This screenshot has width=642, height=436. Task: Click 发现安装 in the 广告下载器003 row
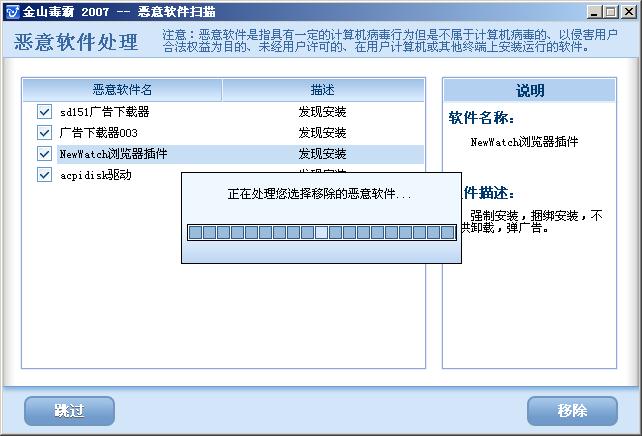(322, 133)
